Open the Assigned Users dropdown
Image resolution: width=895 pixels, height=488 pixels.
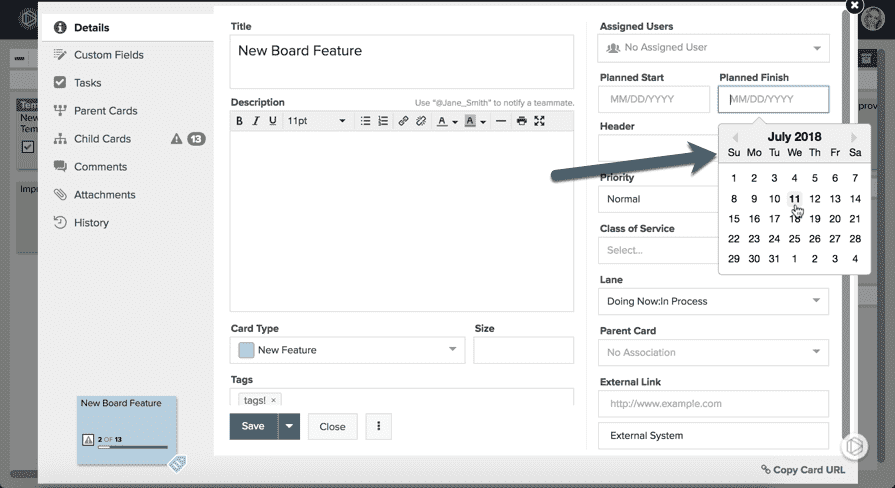(713, 47)
